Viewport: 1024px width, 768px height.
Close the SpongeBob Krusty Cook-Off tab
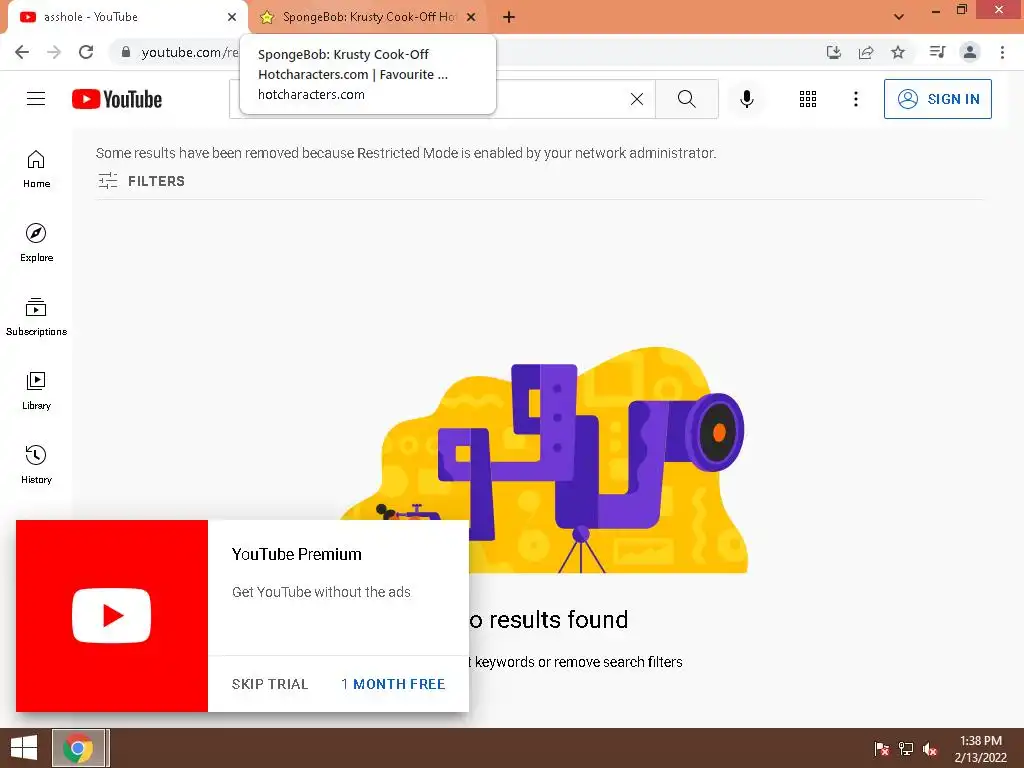471,17
